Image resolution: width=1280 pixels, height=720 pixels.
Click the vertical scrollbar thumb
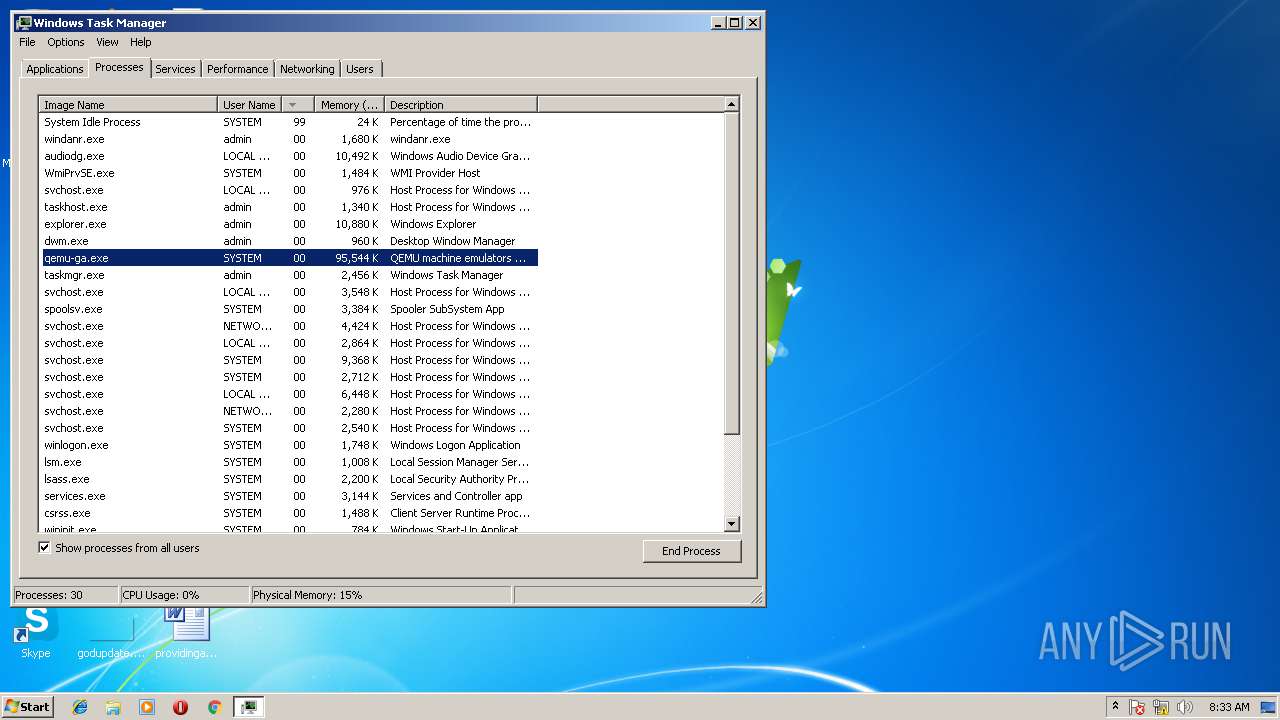pyautogui.click(x=731, y=273)
